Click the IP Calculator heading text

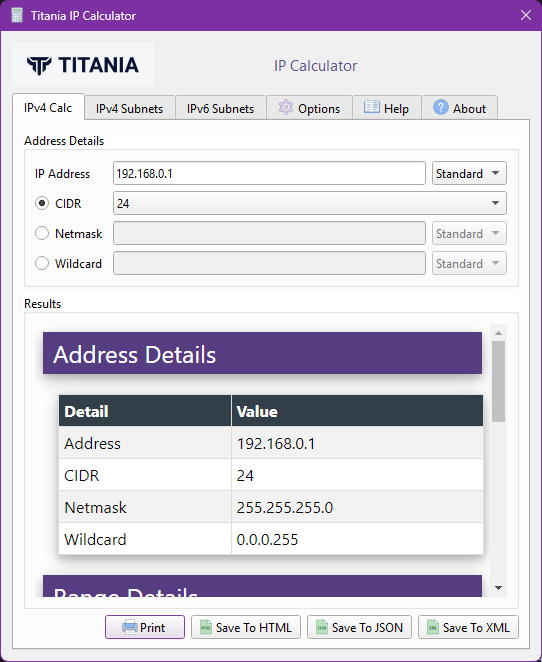[x=315, y=65]
